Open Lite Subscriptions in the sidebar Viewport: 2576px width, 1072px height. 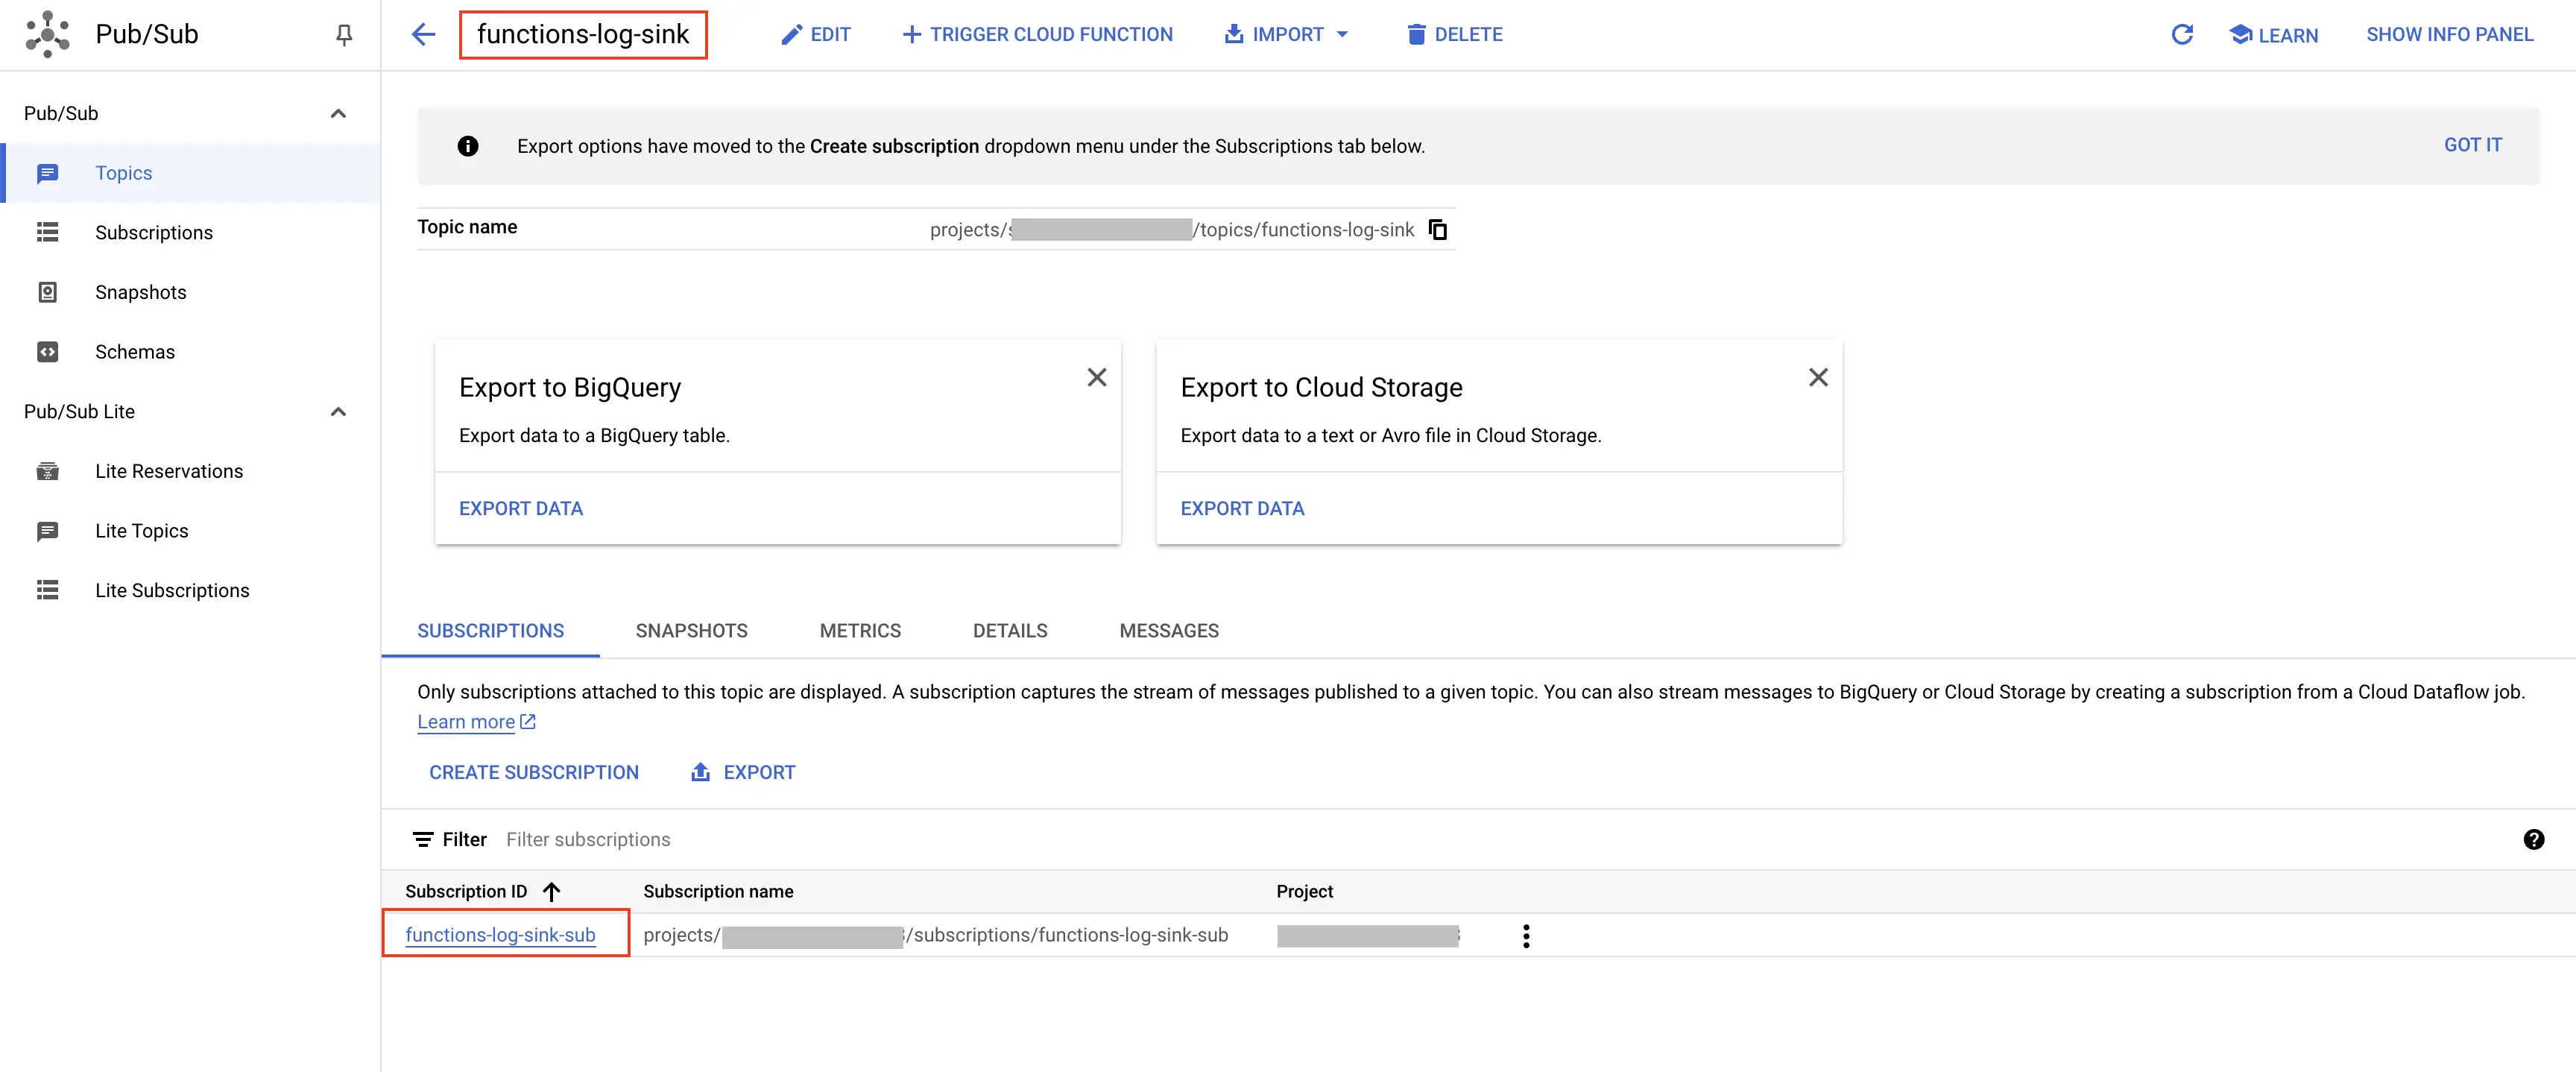tap(190, 590)
